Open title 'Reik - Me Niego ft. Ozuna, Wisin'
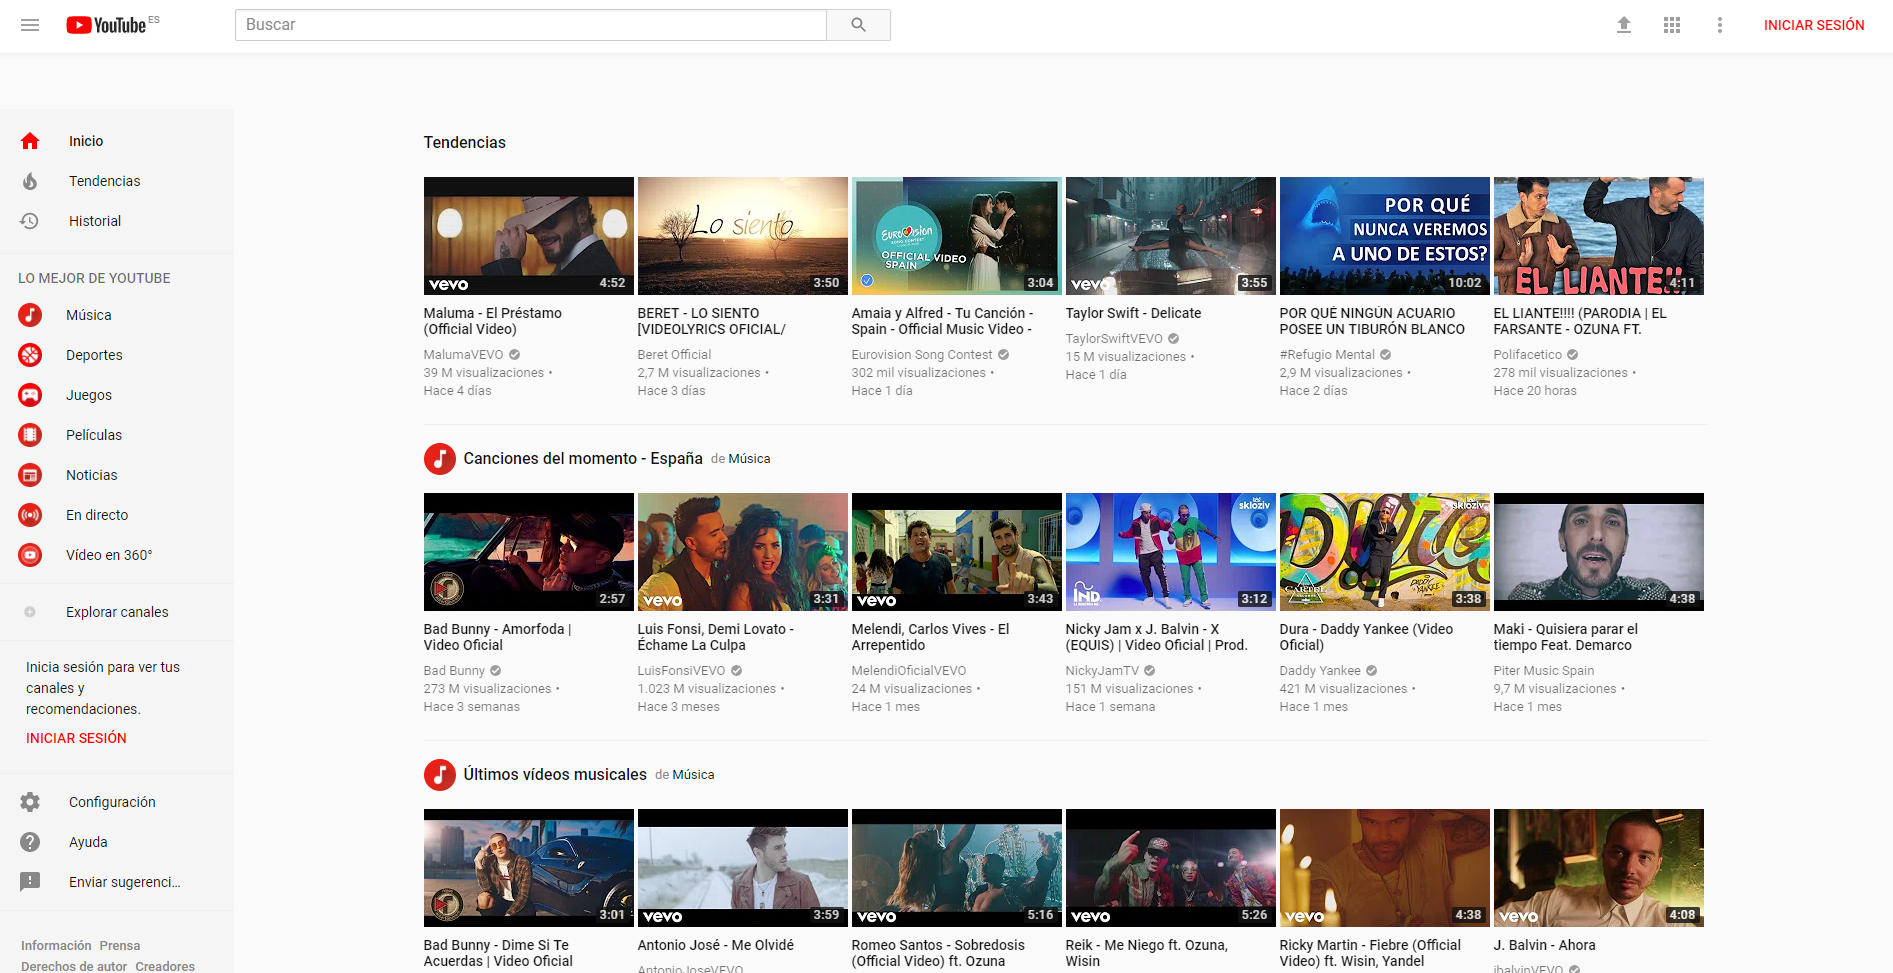 coord(1147,953)
